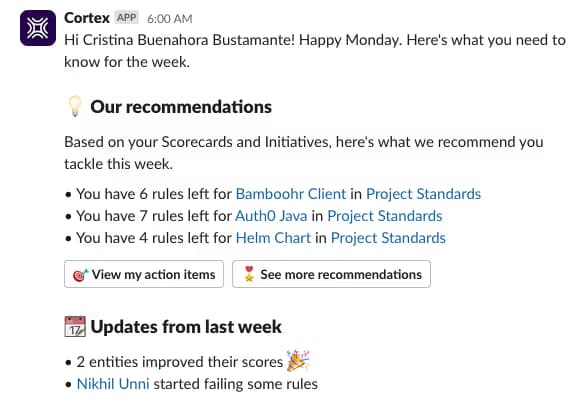Open the Helm Chart link

[273, 238]
